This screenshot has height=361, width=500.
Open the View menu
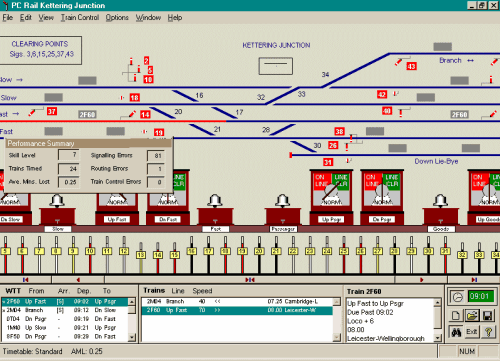[x=46, y=18]
